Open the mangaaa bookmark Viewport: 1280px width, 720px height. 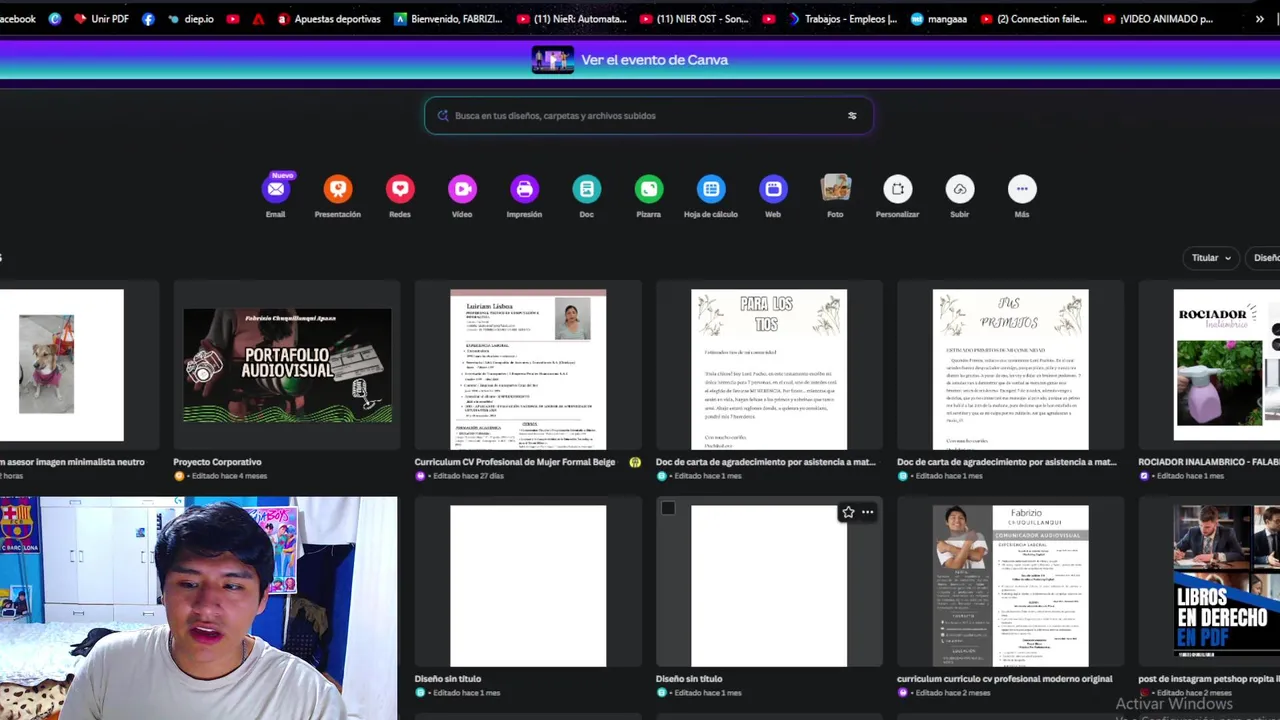click(x=938, y=19)
